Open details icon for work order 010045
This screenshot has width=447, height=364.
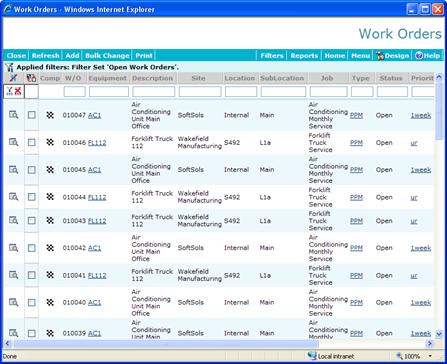point(13,170)
